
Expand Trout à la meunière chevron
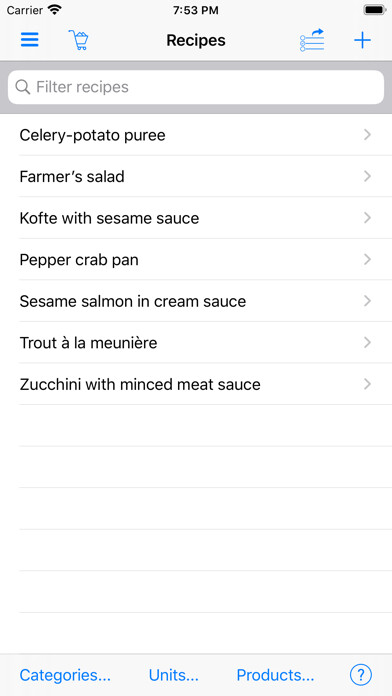(x=367, y=342)
